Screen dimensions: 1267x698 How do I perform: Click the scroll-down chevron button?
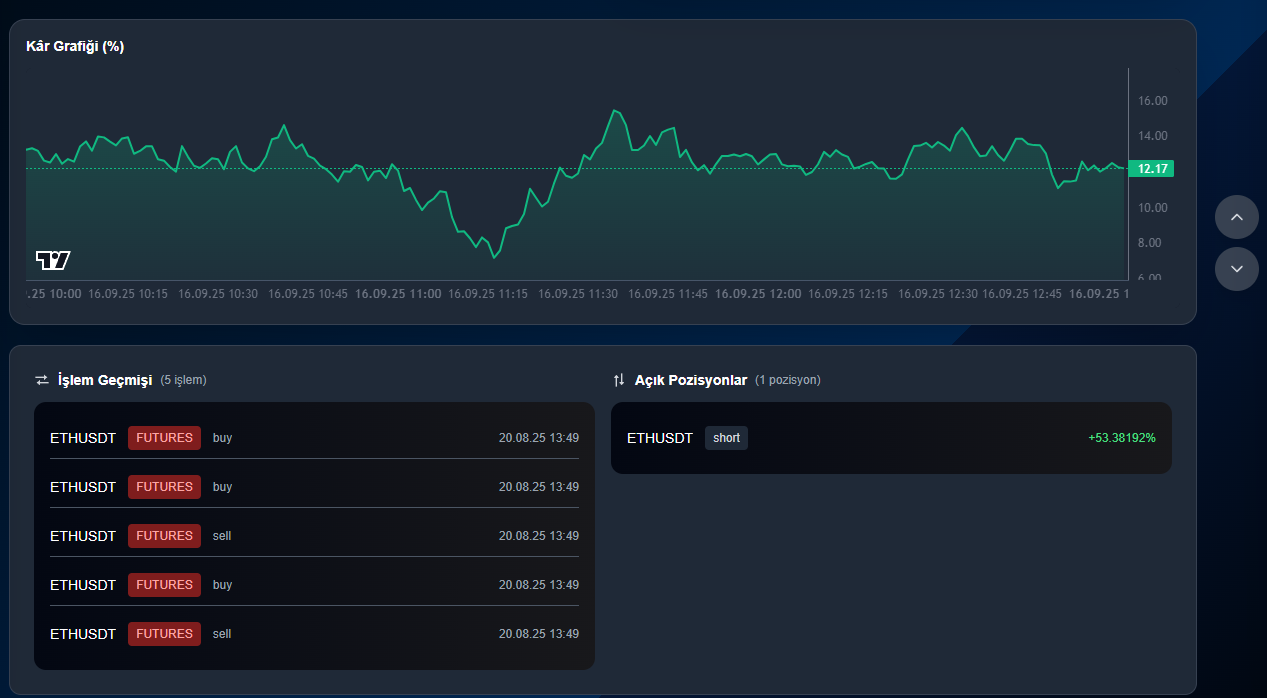point(1237,269)
